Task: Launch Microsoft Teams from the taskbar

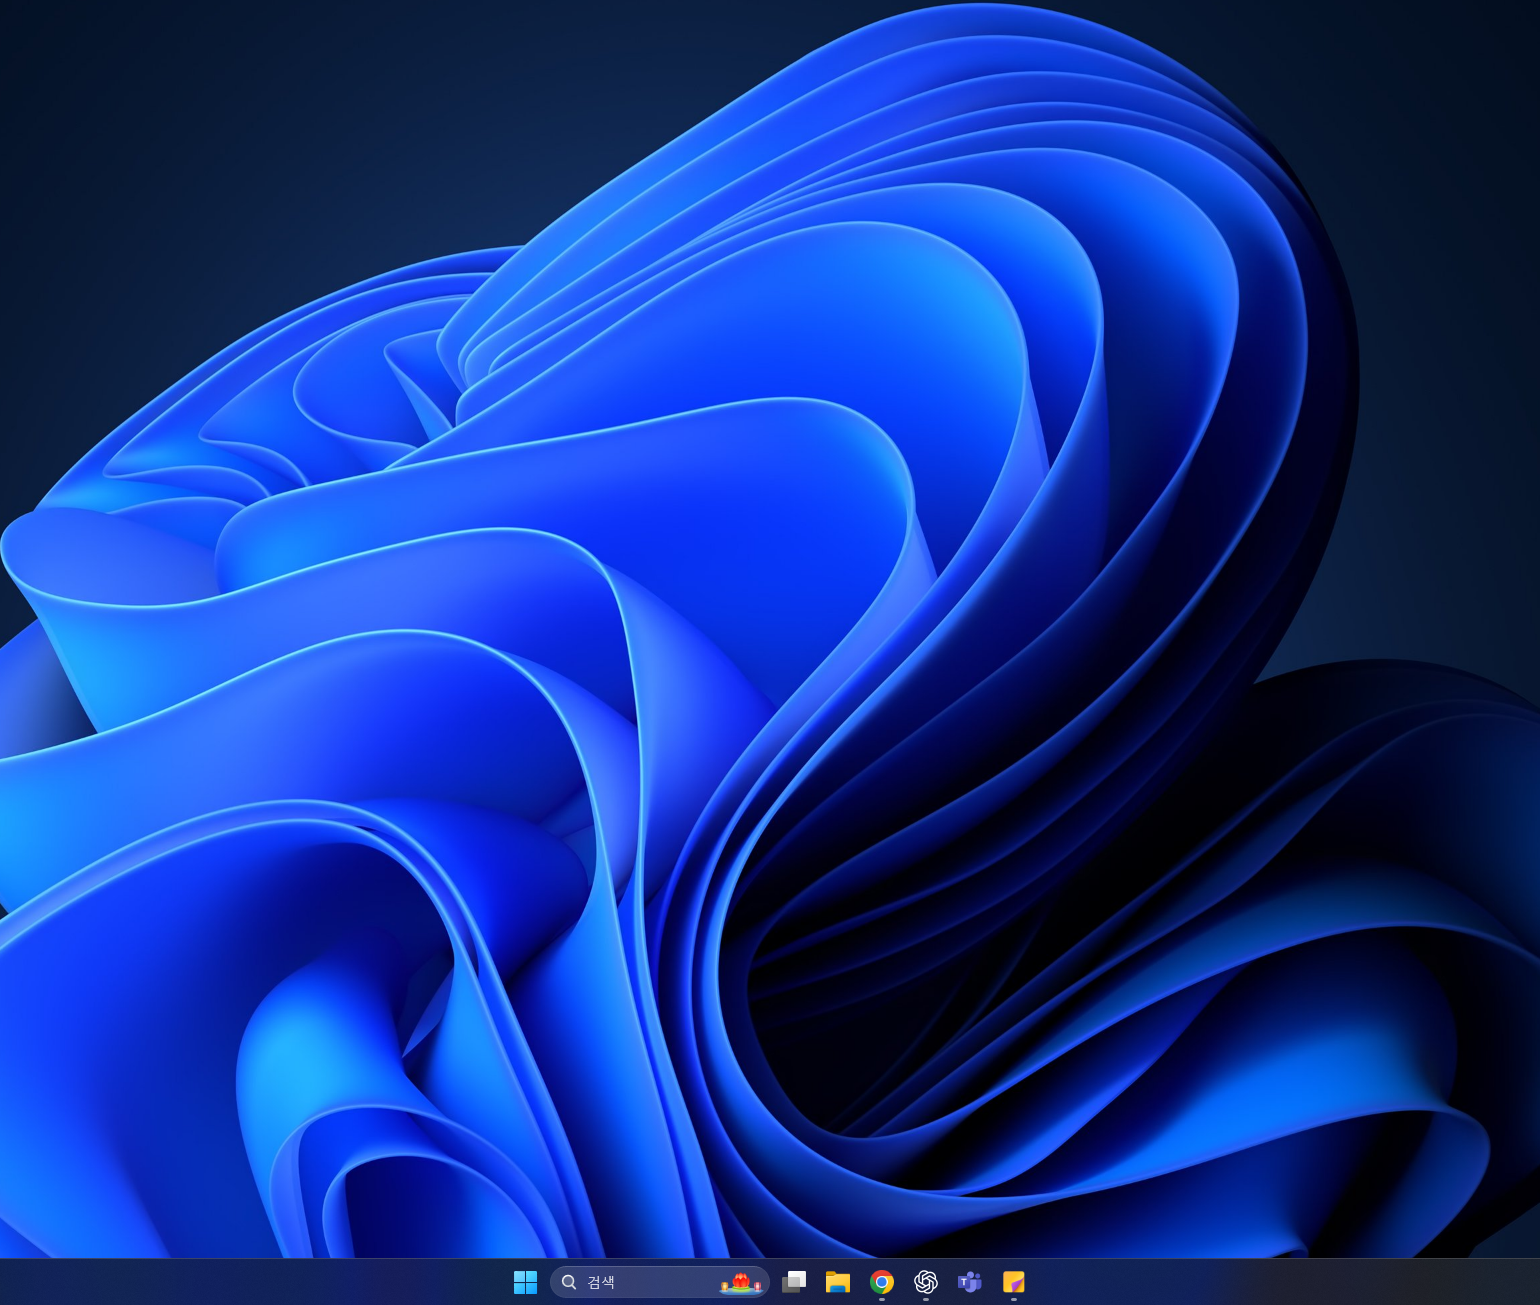Action: coord(970,1282)
